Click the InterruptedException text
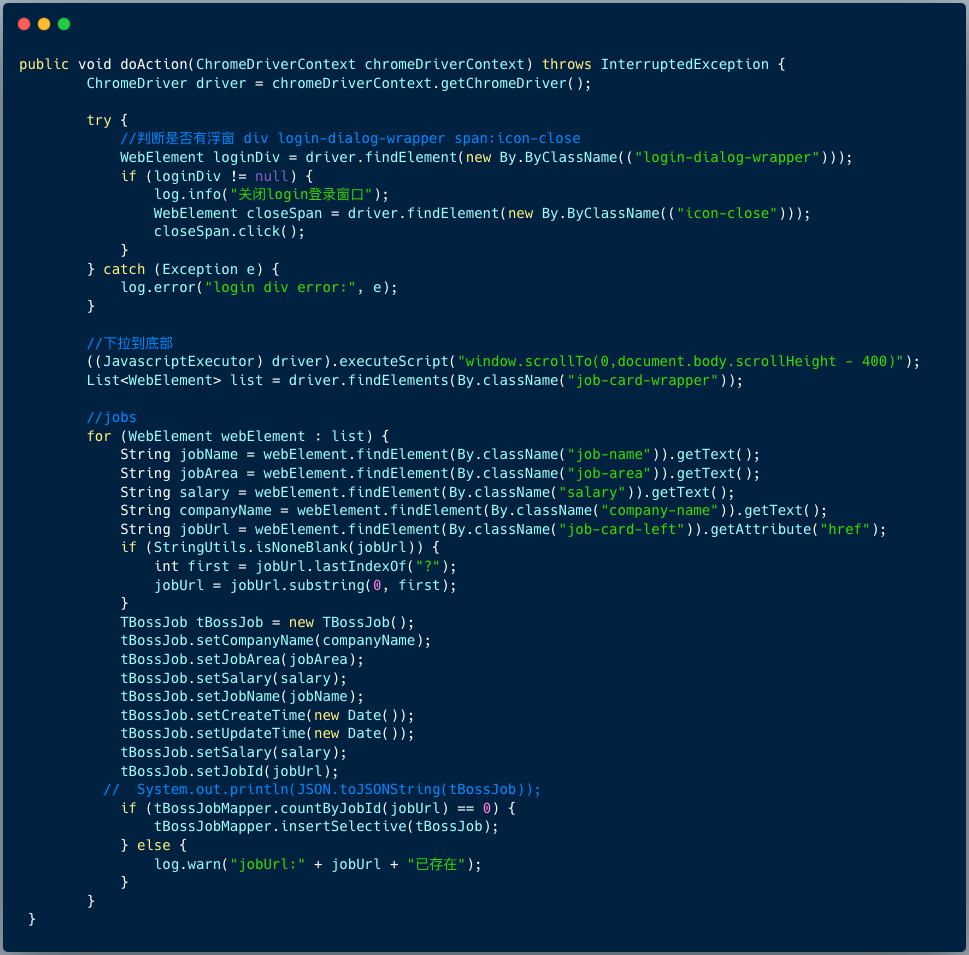This screenshot has height=955, width=969. [x=684, y=64]
